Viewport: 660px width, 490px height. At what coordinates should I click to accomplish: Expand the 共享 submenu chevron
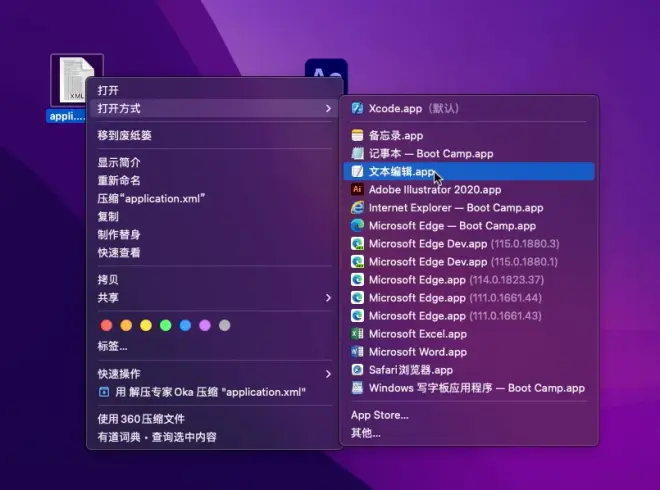coord(328,298)
